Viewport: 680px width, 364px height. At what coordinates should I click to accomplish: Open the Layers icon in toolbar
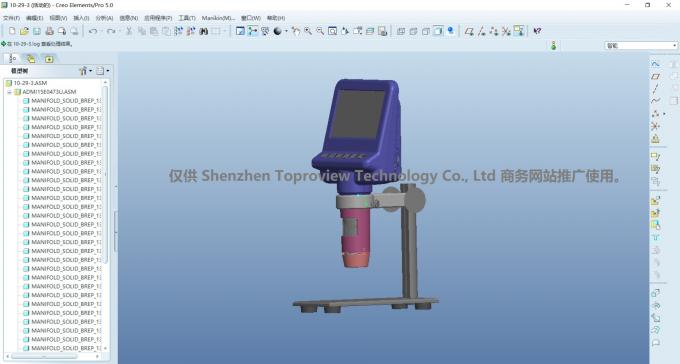tap(370, 31)
